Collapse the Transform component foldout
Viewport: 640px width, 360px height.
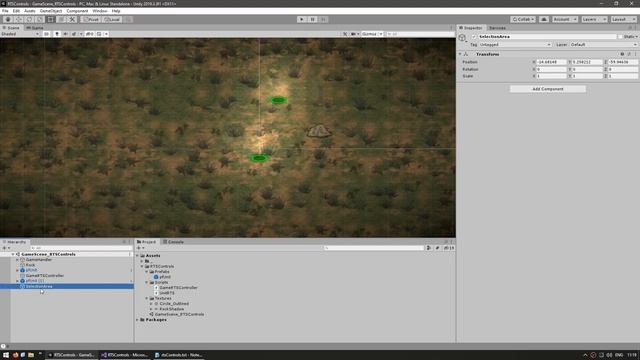(460, 54)
